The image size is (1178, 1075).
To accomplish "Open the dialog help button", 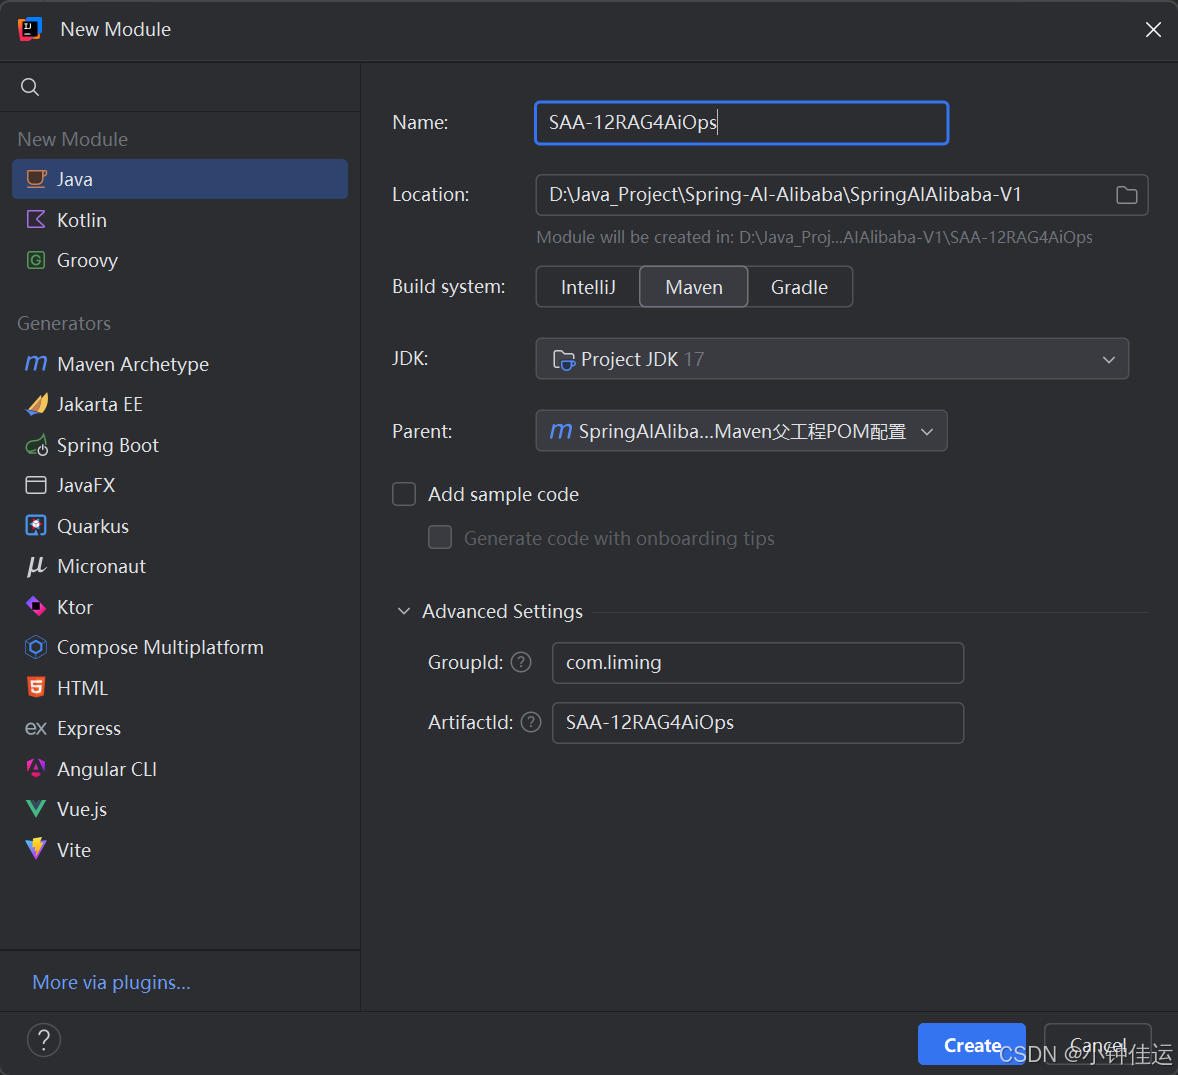I will coord(44,1040).
